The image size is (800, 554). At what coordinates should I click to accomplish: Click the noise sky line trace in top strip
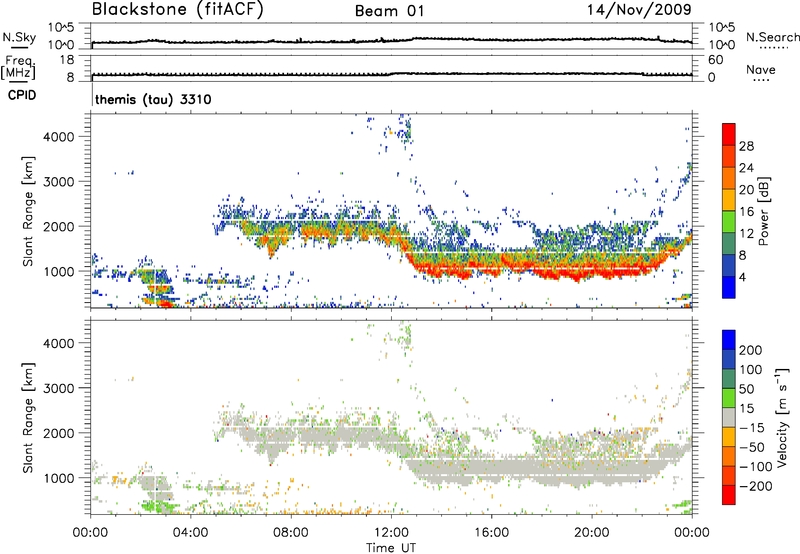point(391,40)
